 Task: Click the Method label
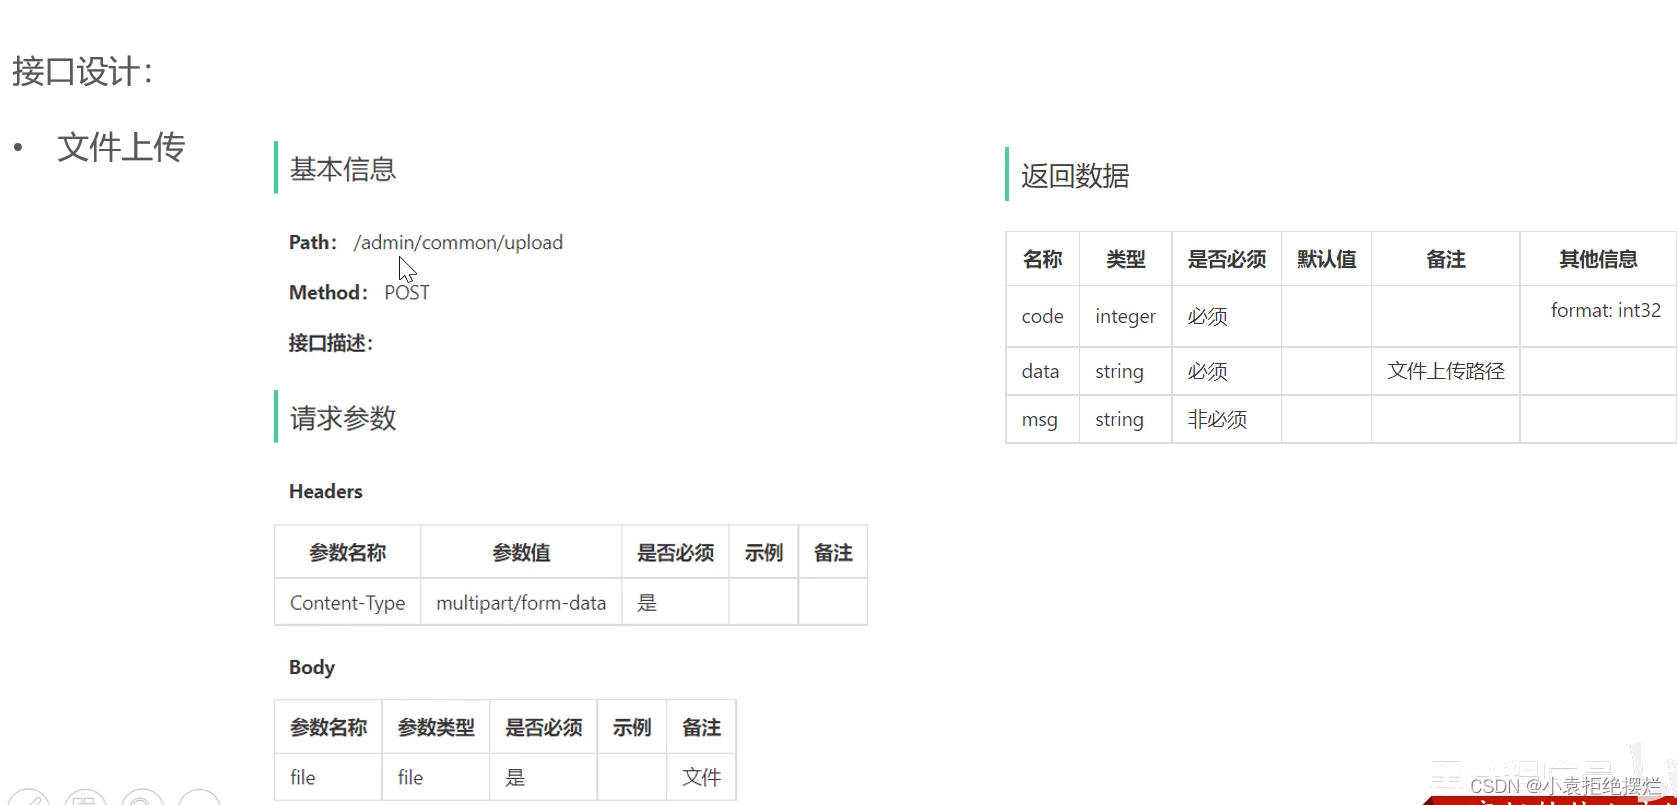pos(328,292)
